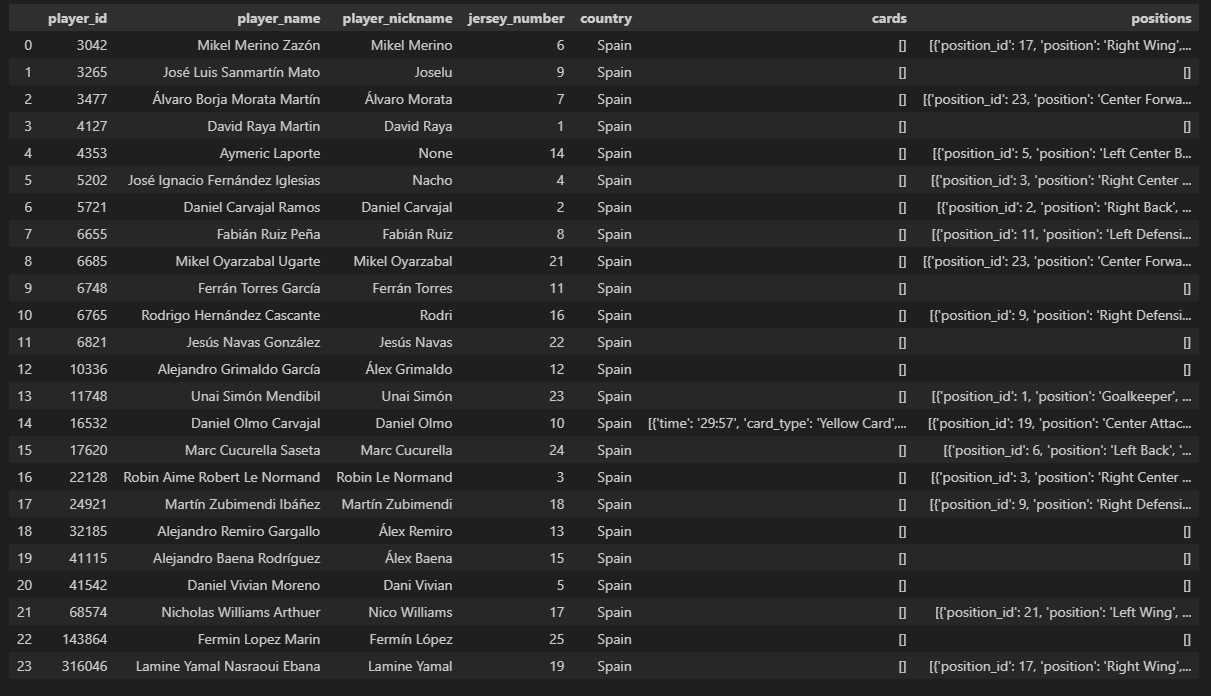This screenshot has width=1211, height=696.
Task: Click jersey number 21
Action: (x=556, y=261)
